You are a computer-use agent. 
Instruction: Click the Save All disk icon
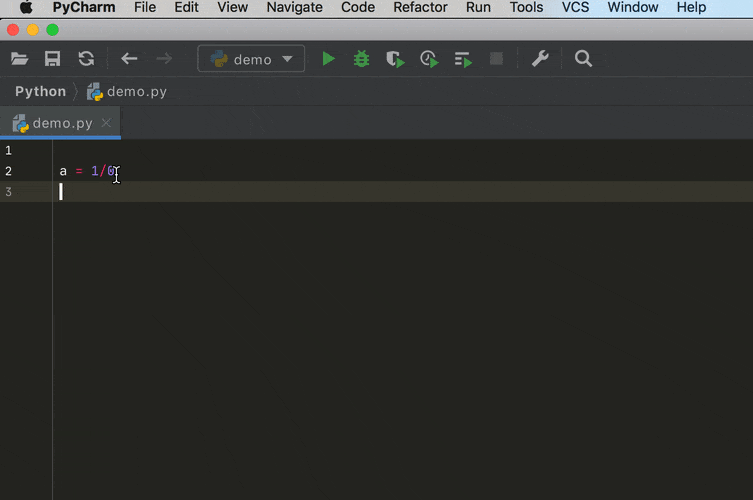pyautogui.click(x=53, y=59)
